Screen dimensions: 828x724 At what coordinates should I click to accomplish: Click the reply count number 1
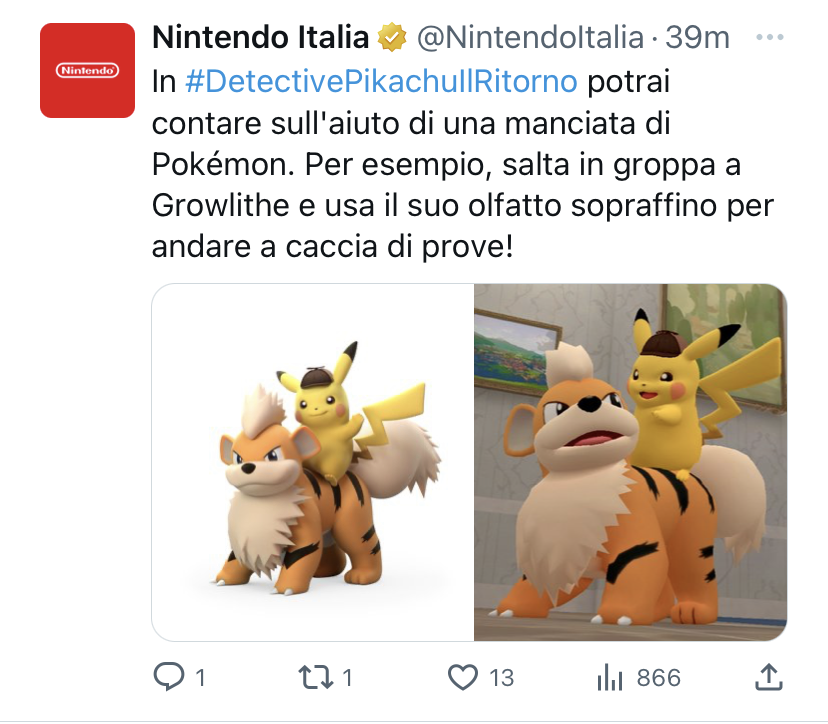coord(200,678)
